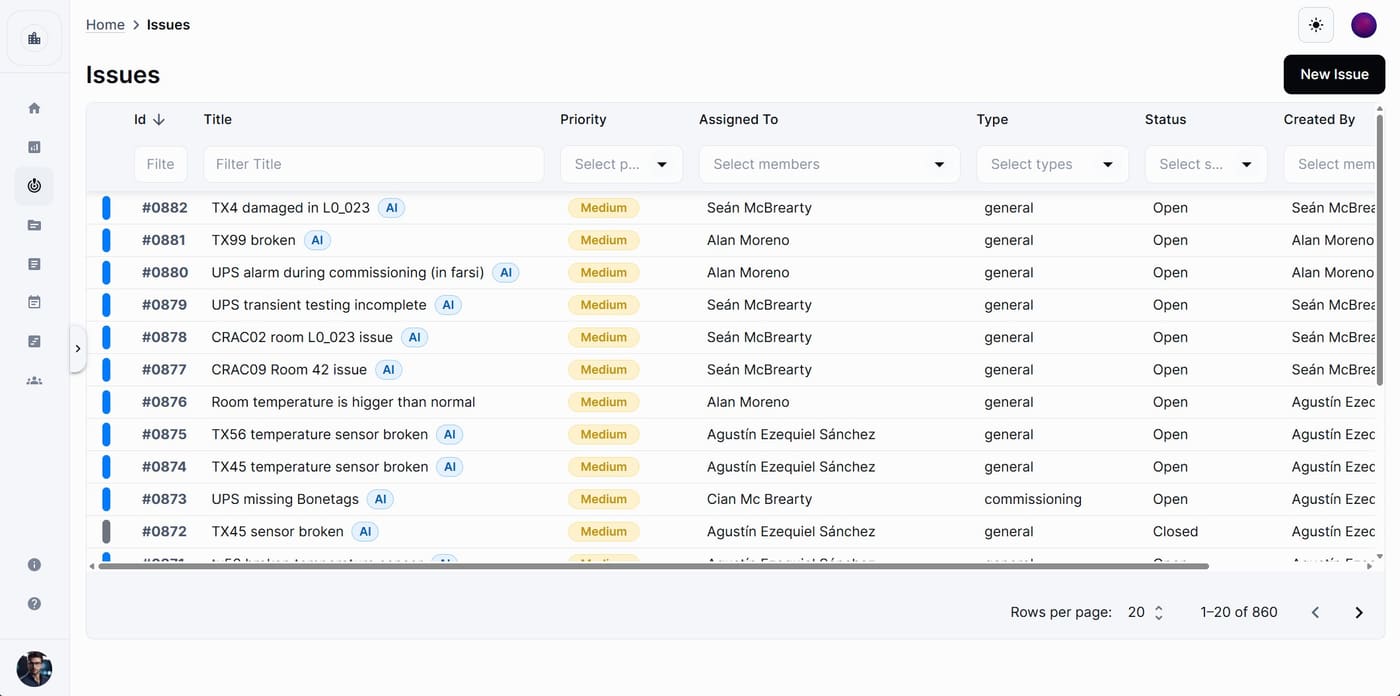The width and height of the screenshot is (1400, 696).
Task: Click '1–20 of 860' pagination text
Action: pos(1239,612)
